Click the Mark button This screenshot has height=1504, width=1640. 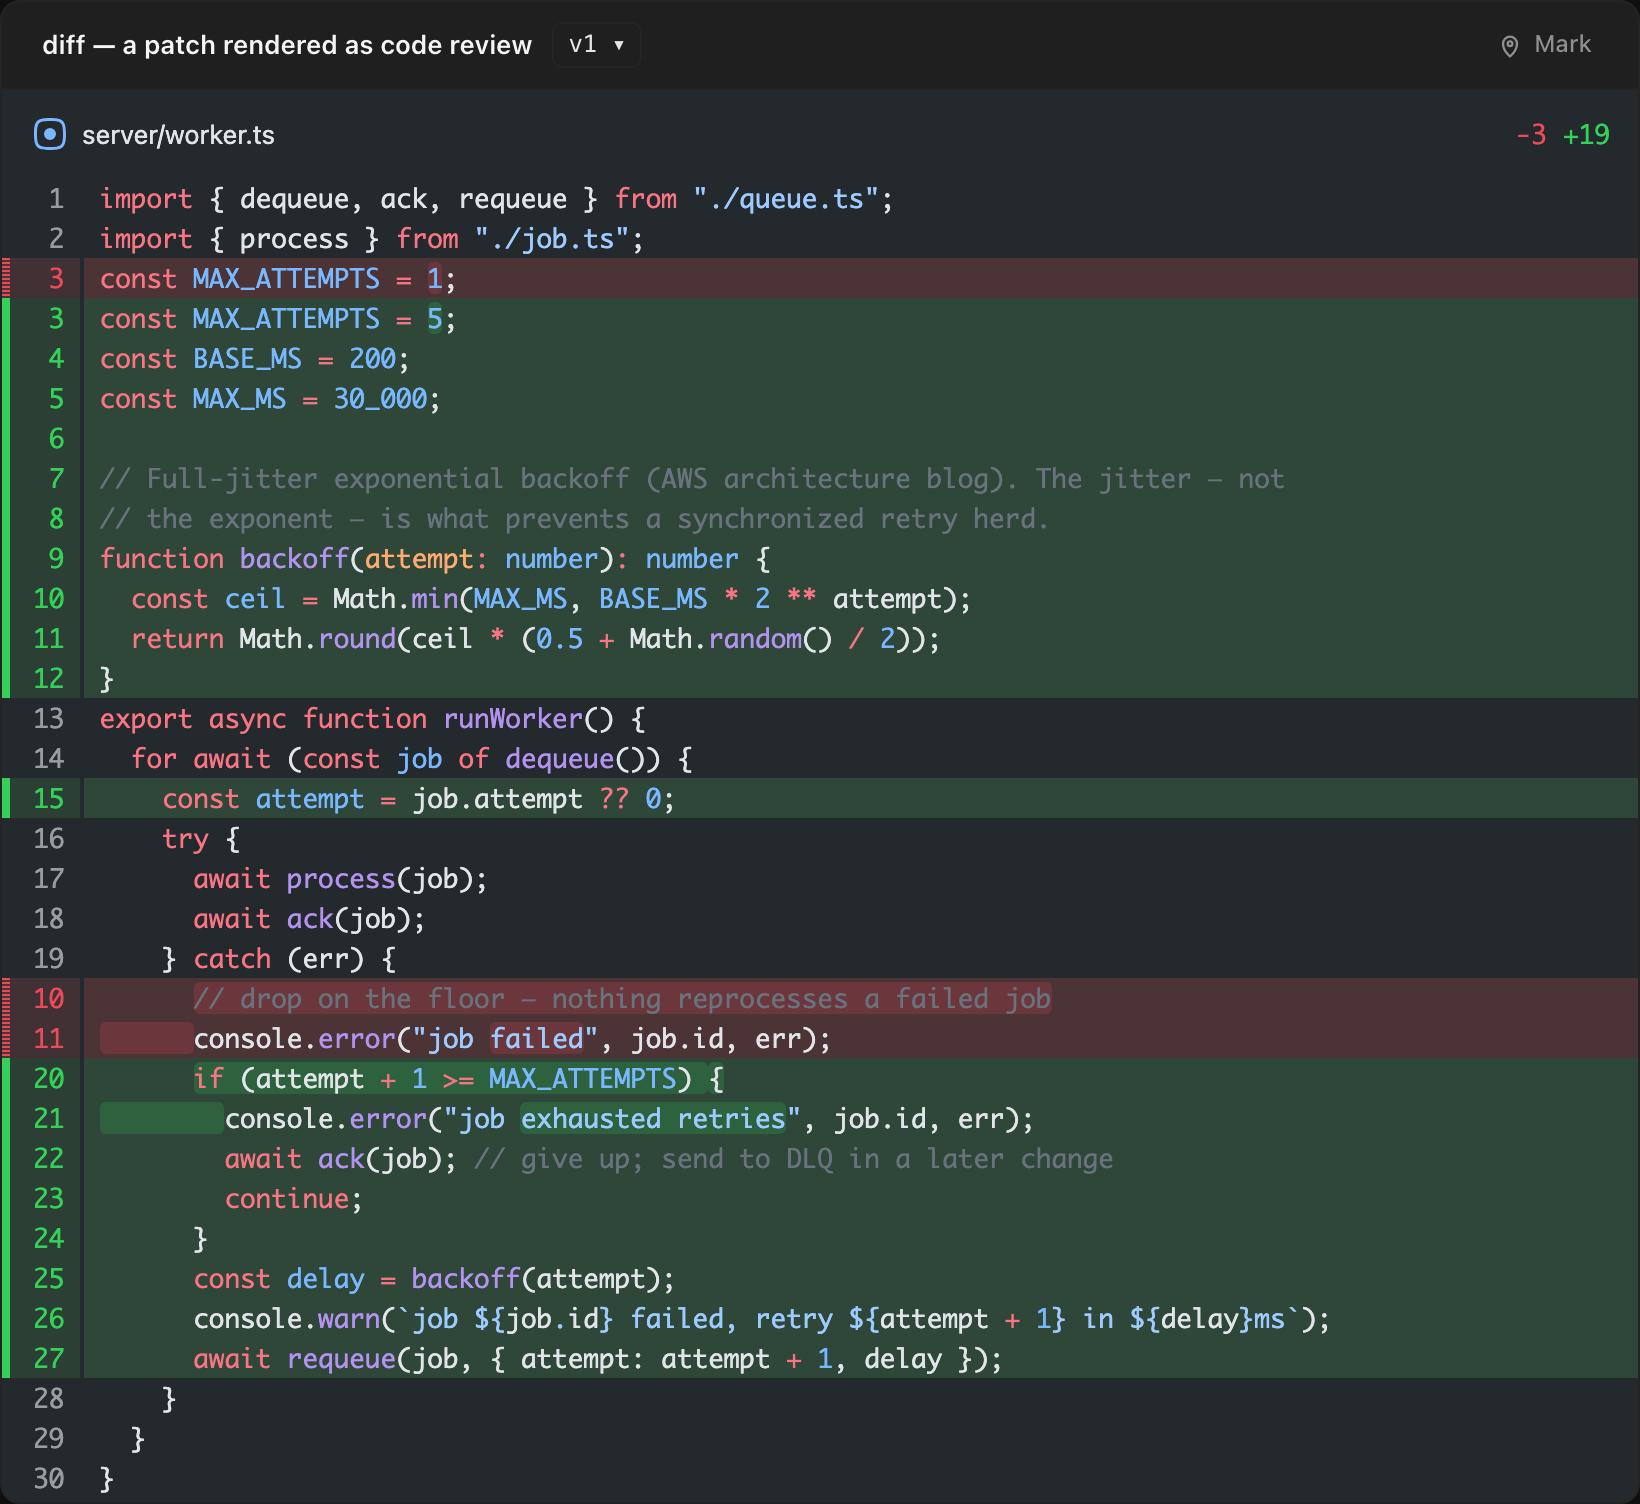pos(1546,45)
